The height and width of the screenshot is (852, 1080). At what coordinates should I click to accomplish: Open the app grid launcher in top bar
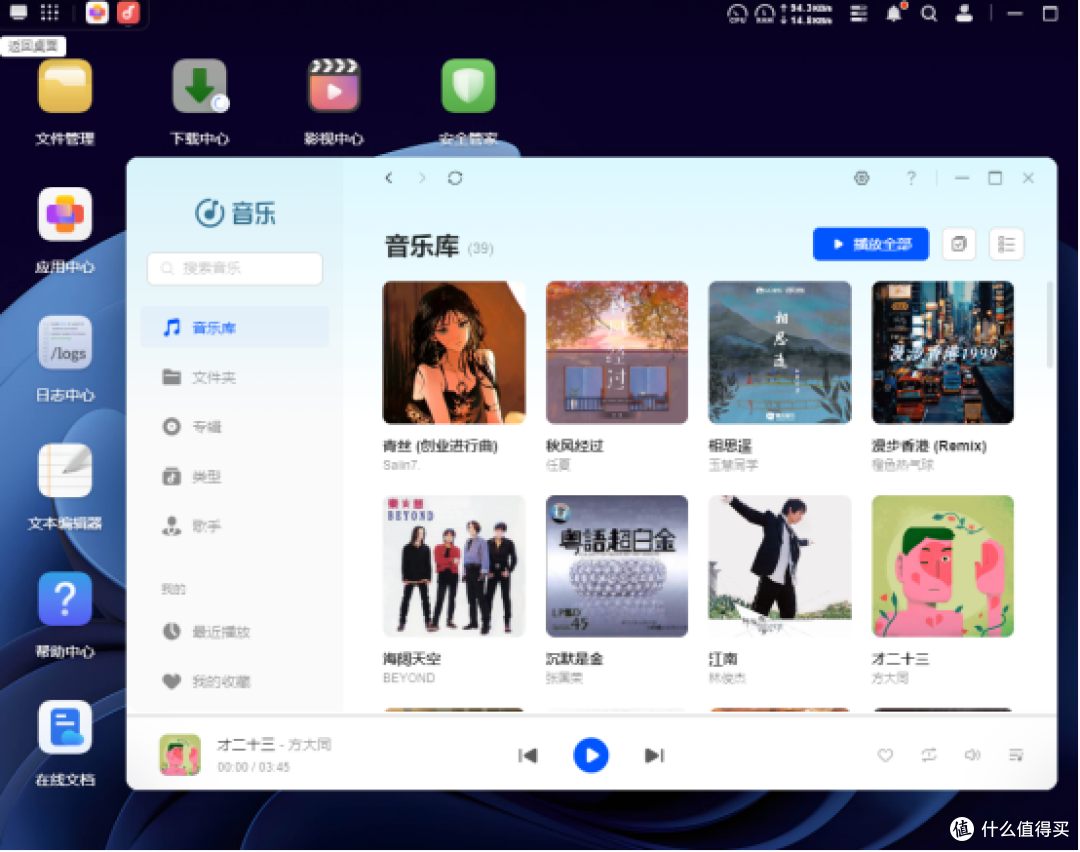coord(50,13)
